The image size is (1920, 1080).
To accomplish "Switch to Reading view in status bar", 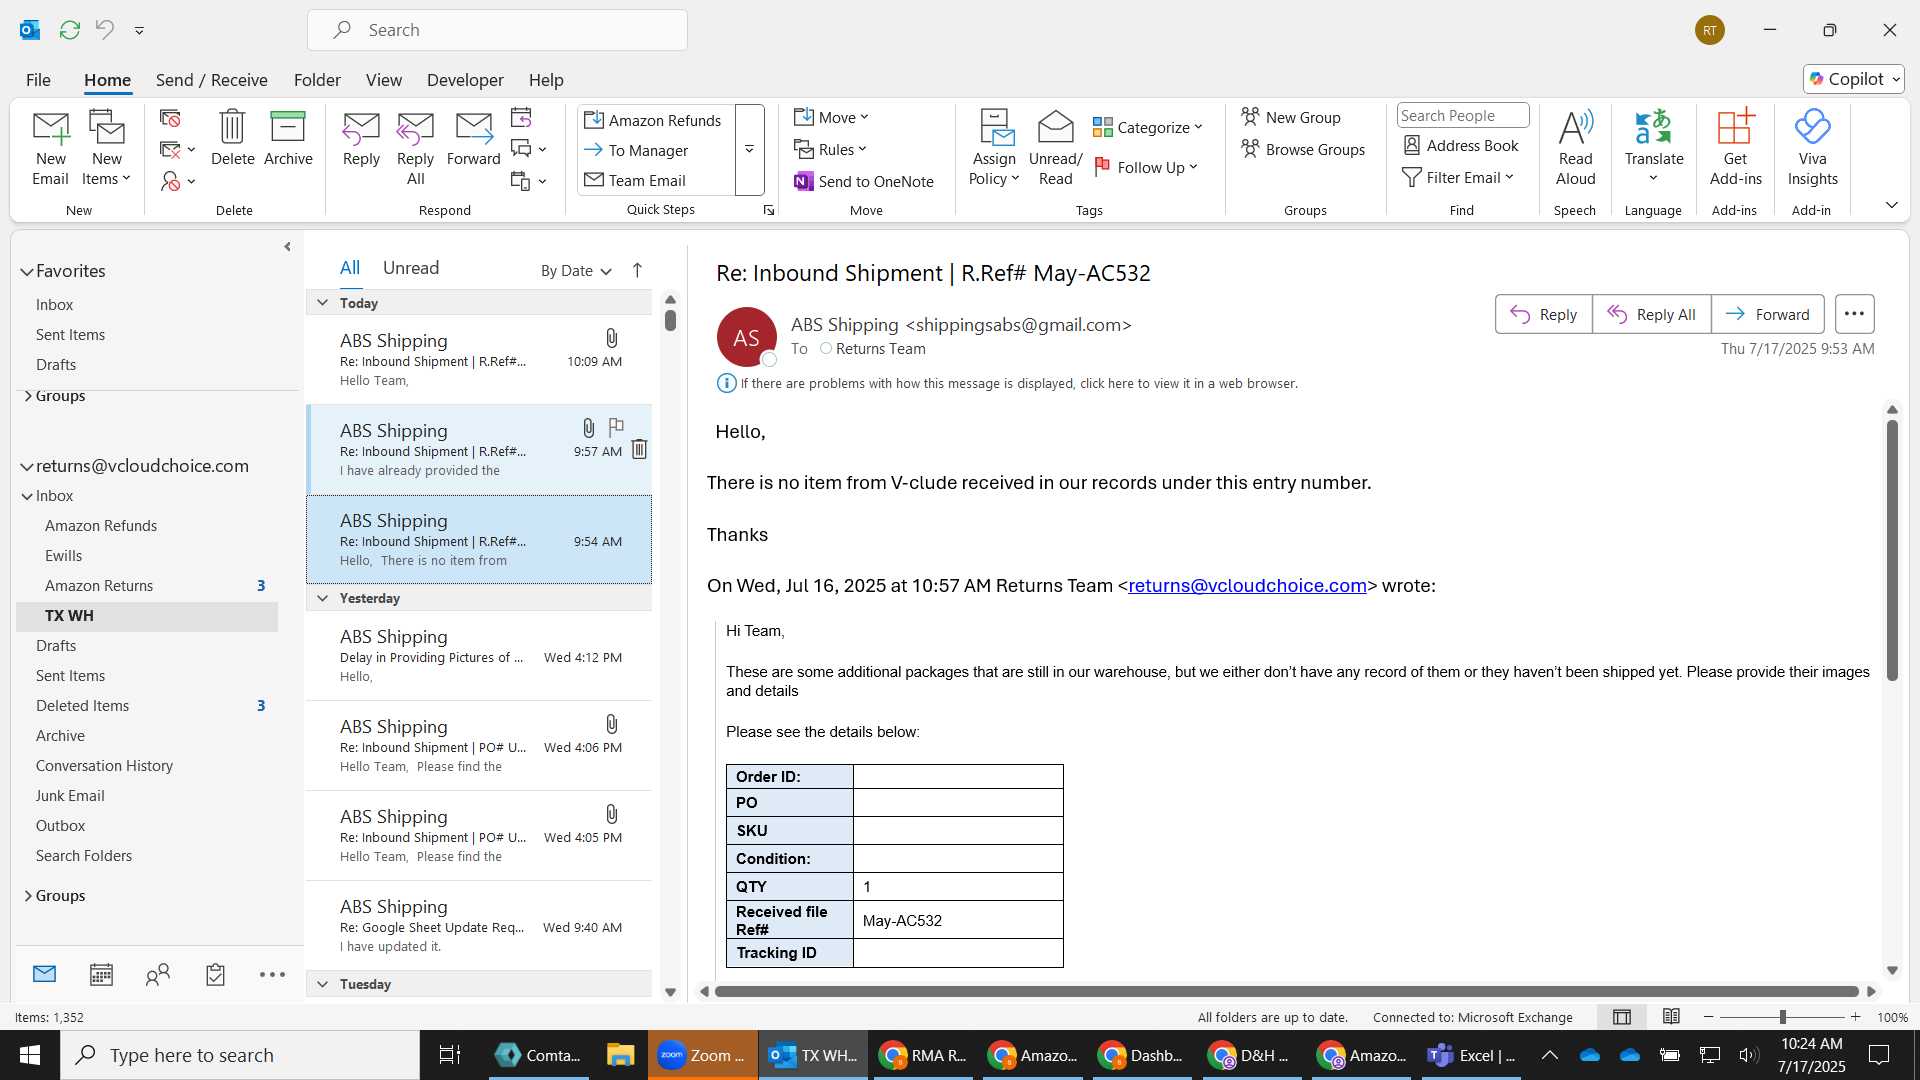I will (1671, 1017).
